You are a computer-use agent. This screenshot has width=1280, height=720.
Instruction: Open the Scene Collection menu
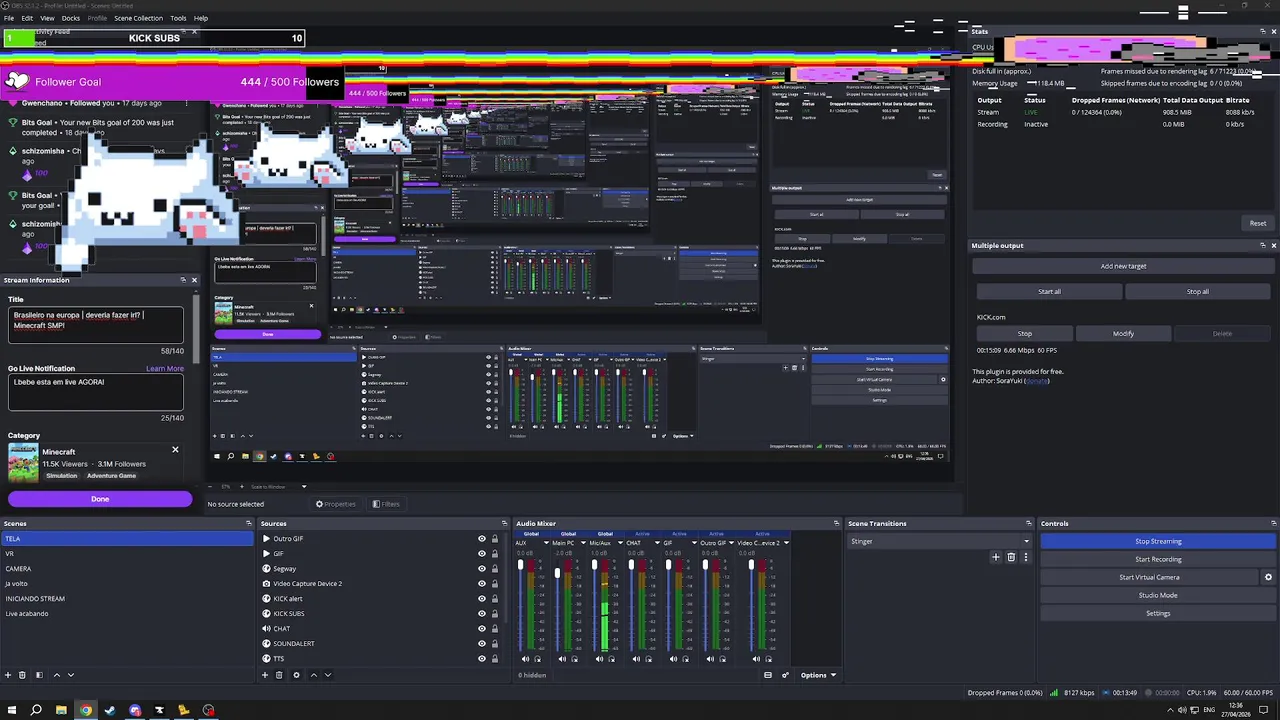coord(138,18)
